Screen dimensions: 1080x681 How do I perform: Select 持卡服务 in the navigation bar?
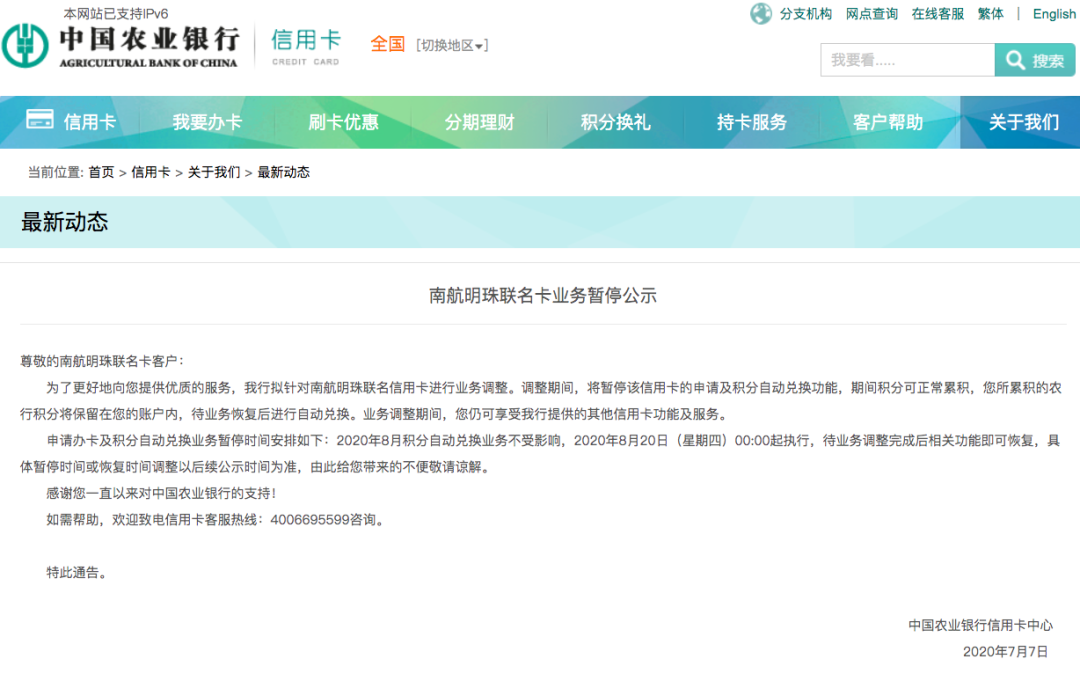(x=754, y=121)
